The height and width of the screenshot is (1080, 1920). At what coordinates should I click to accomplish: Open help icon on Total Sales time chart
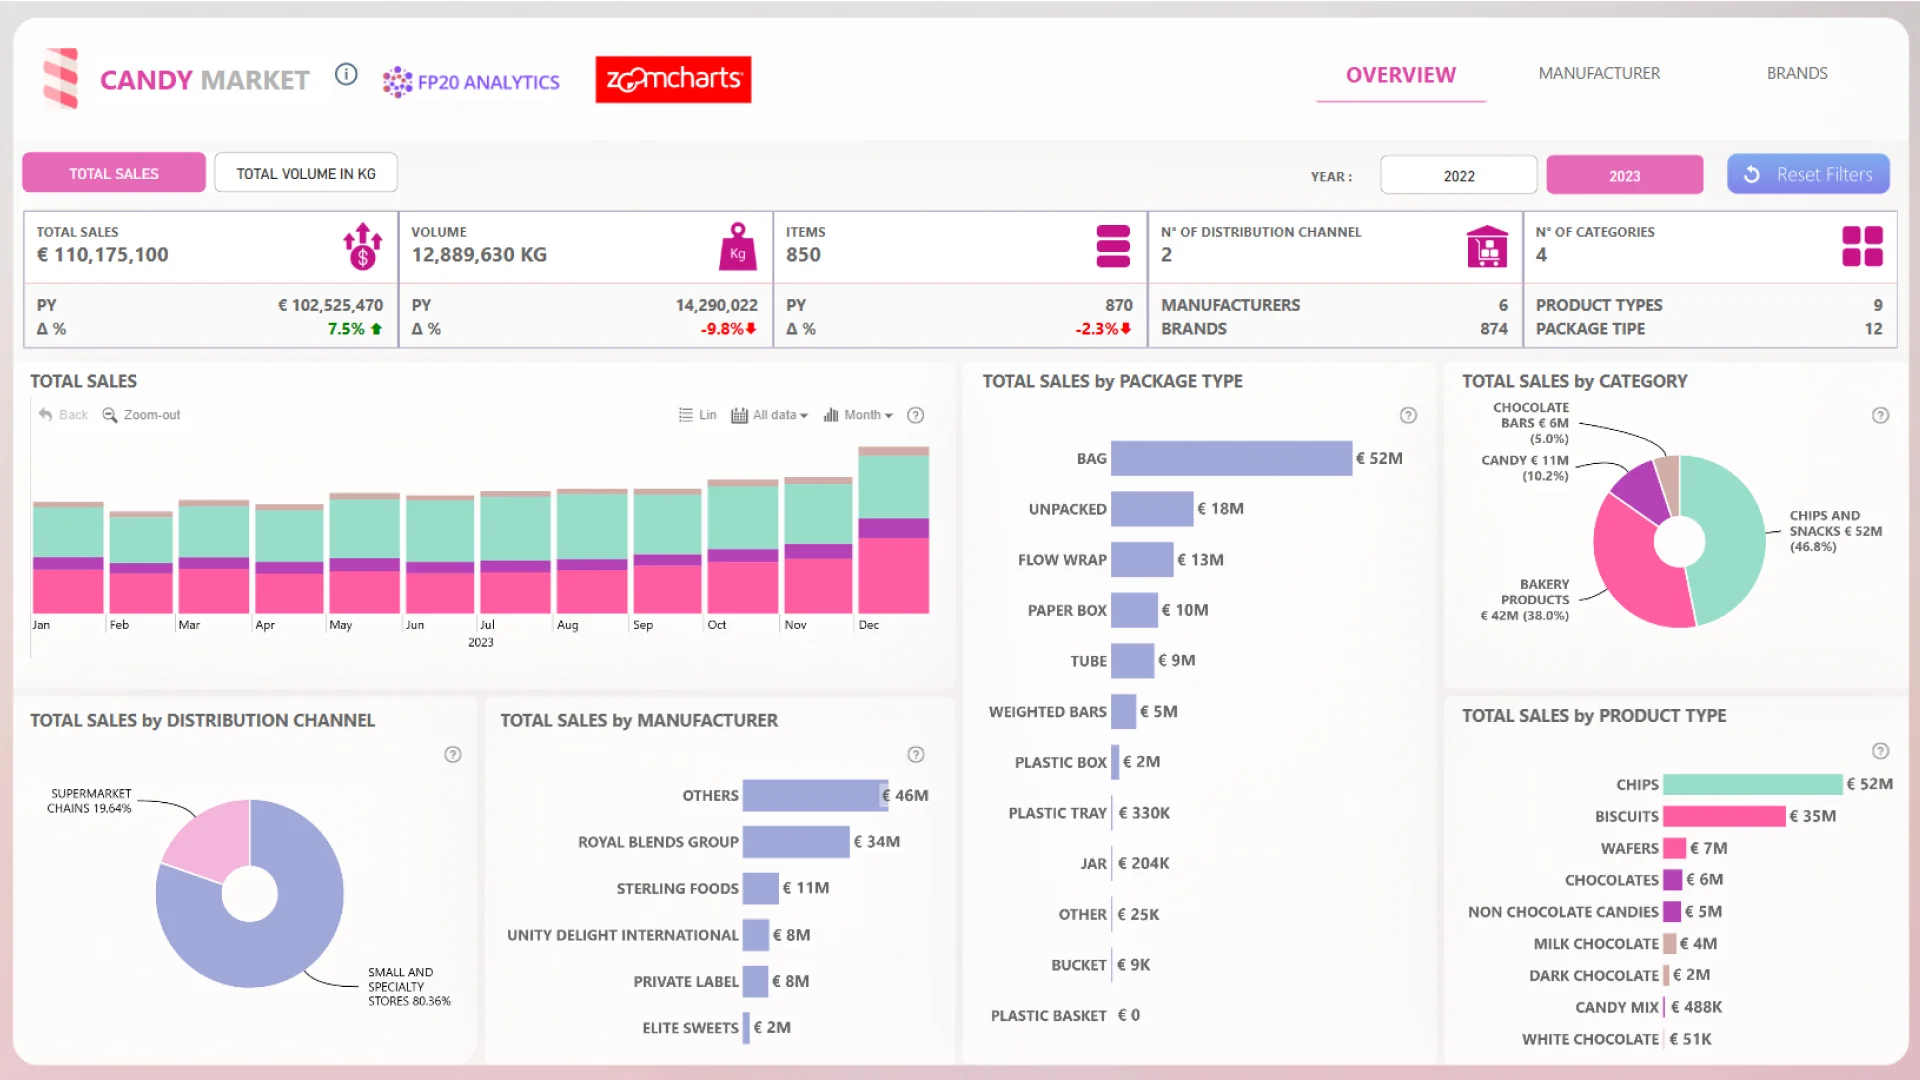pyautogui.click(x=915, y=415)
